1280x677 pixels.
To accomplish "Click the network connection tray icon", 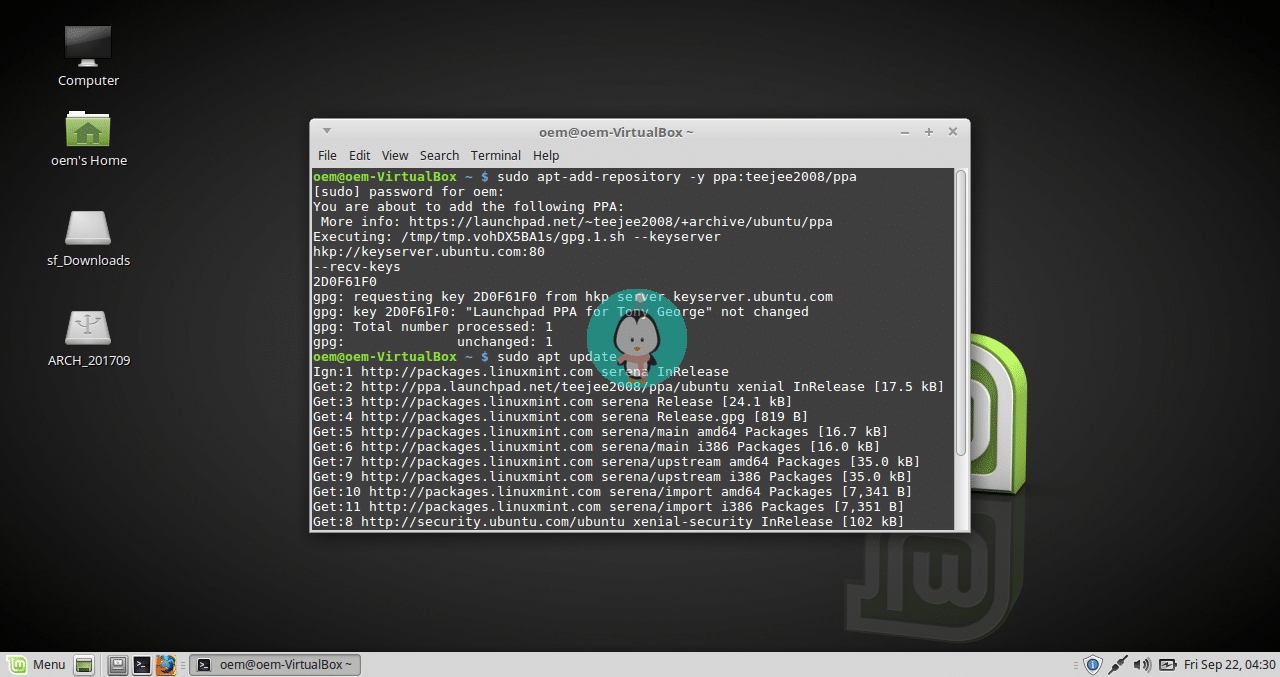I will [x=1117, y=664].
